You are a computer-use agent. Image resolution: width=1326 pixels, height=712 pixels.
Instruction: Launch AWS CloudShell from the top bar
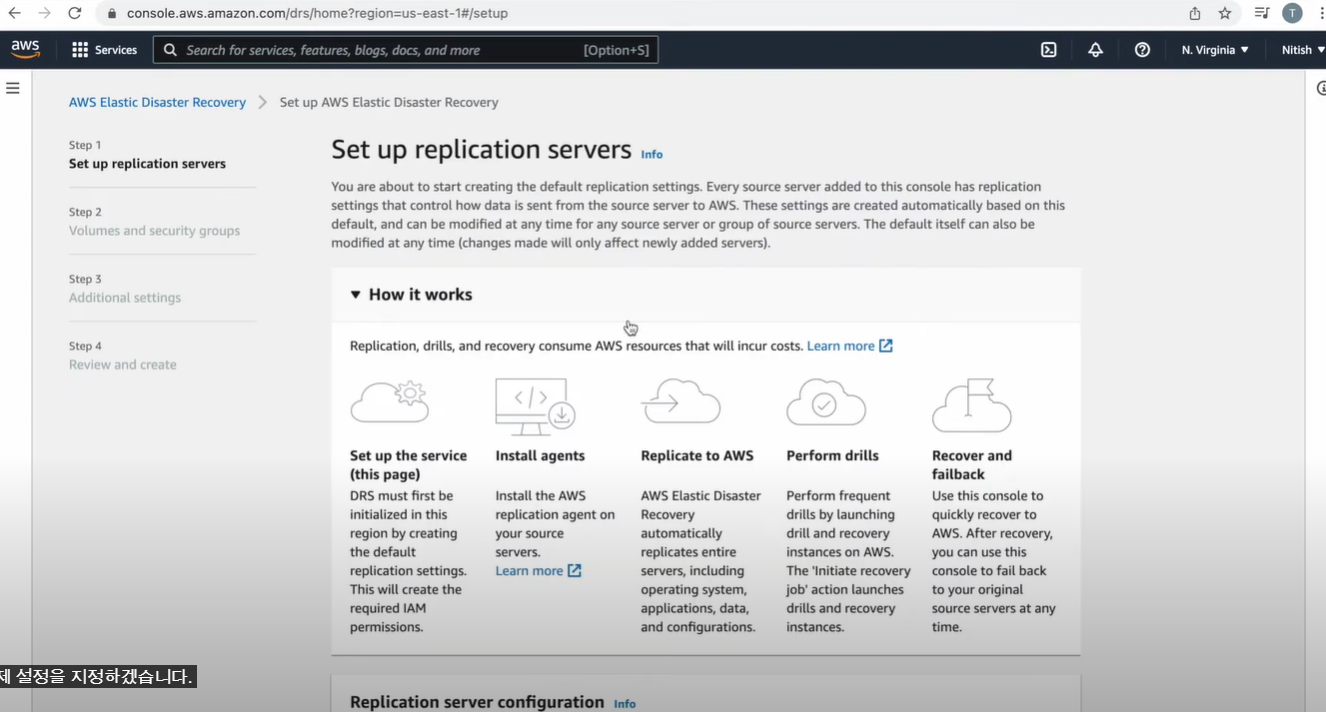coord(1048,50)
